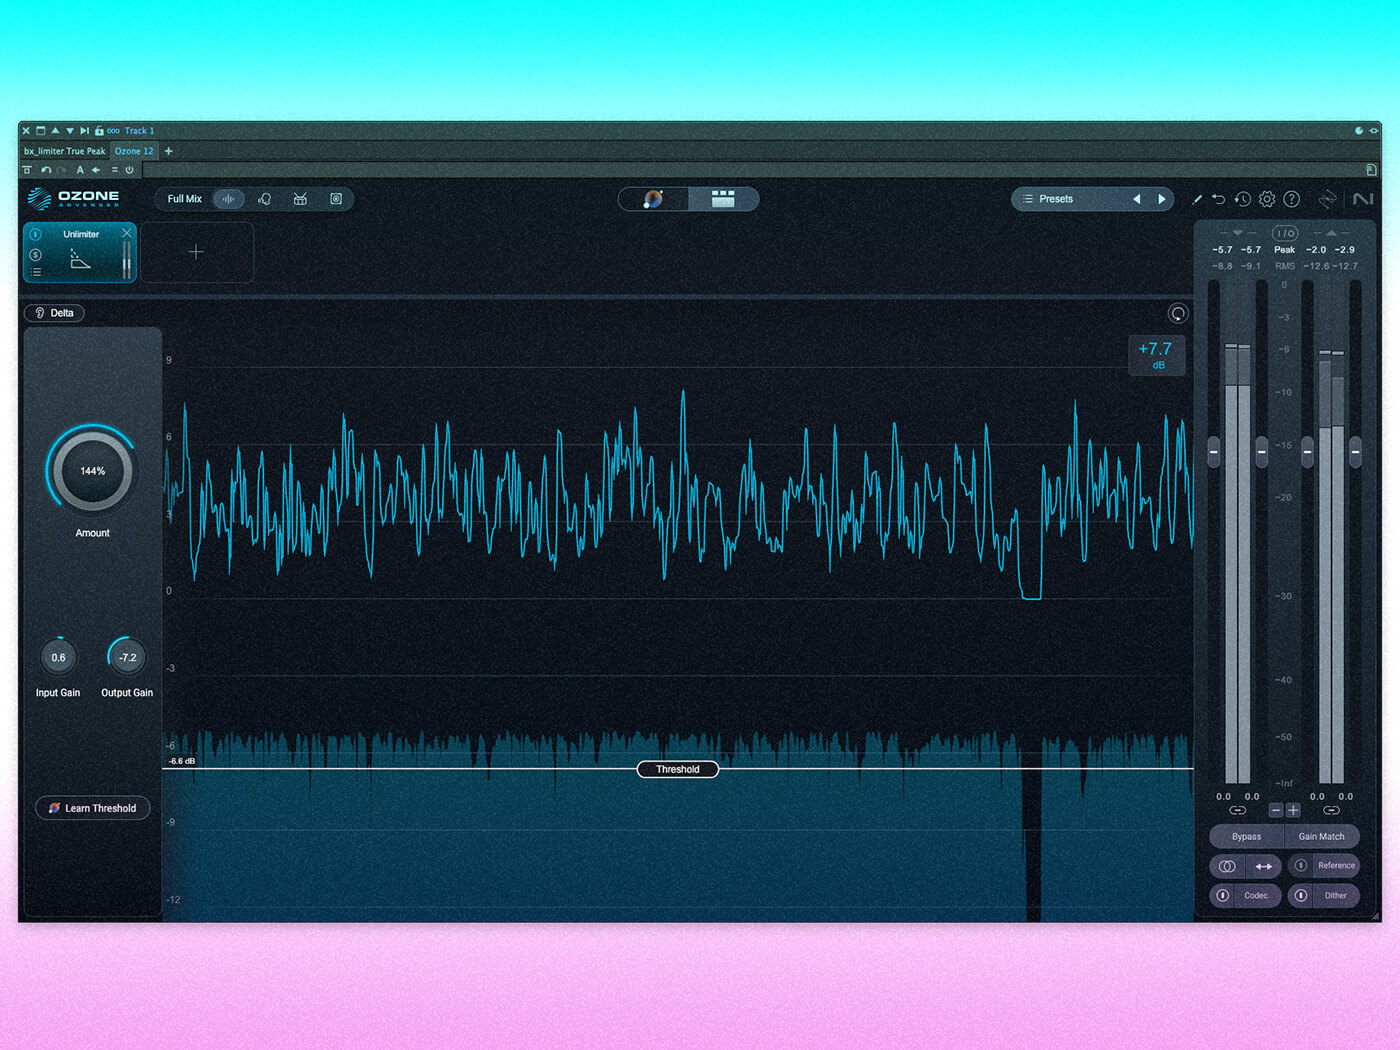
Task: Enable the Codec preview power toggle
Action: (x=1222, y=895)
